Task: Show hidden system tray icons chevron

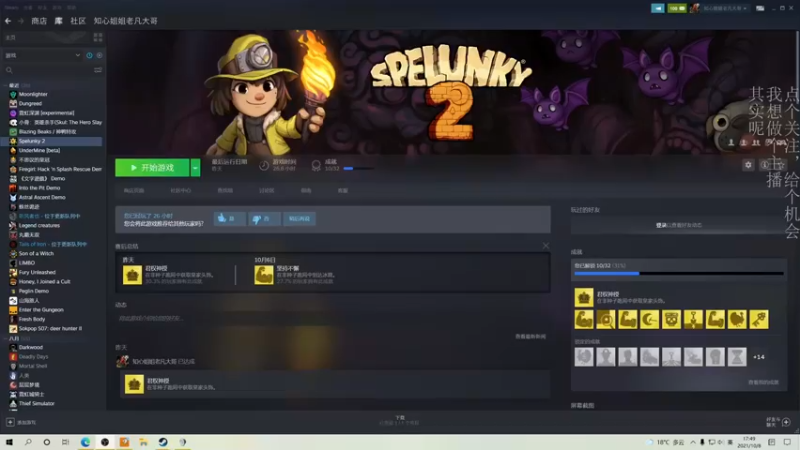Action: point(693,442)
